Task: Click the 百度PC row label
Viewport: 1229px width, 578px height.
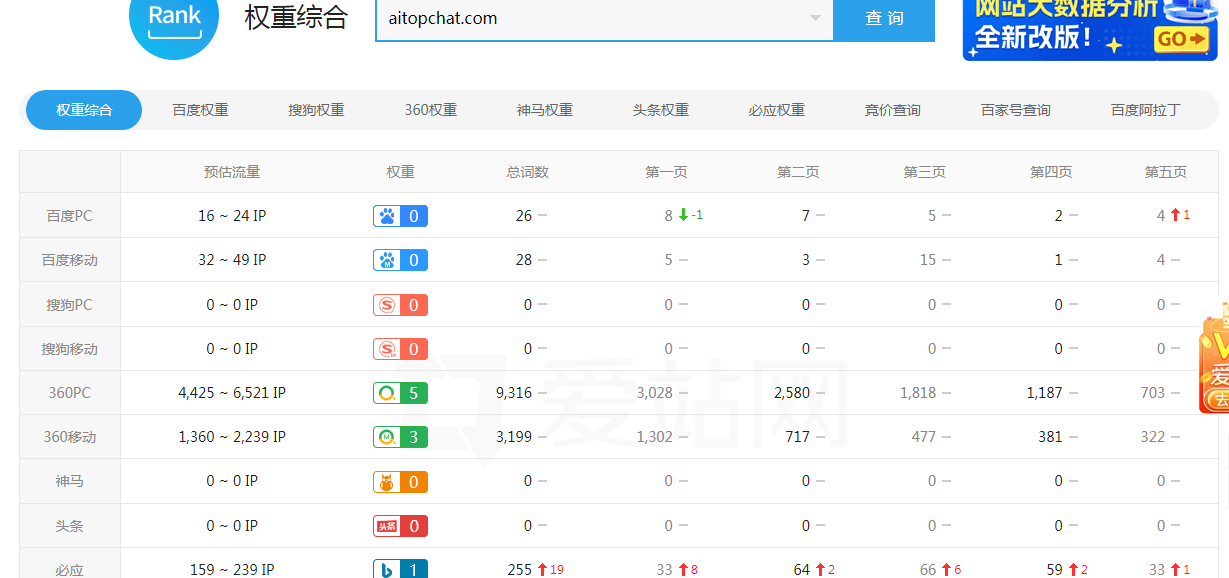Action: pos(70,215)
